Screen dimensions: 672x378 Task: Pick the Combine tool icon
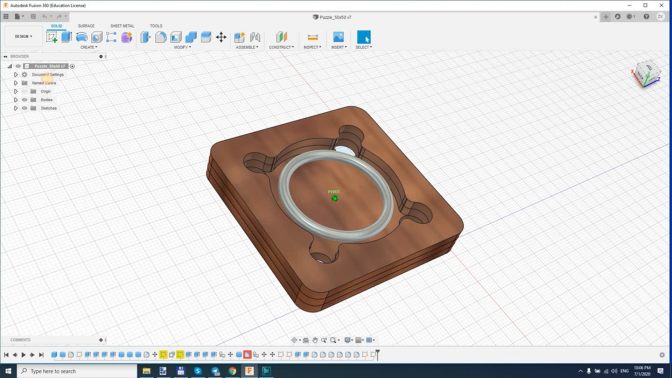click(191, 37)
